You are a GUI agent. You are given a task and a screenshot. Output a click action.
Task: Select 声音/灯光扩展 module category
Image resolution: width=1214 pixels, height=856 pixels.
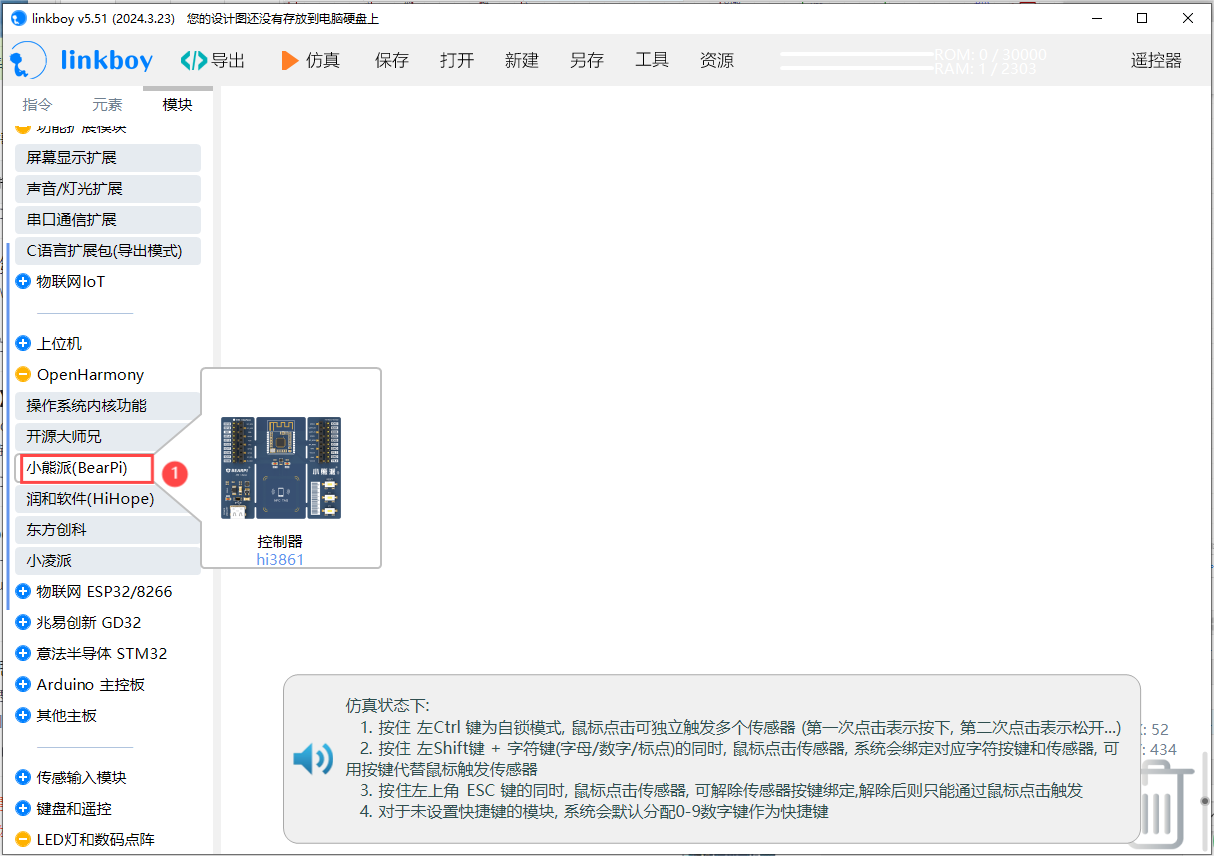108,189
